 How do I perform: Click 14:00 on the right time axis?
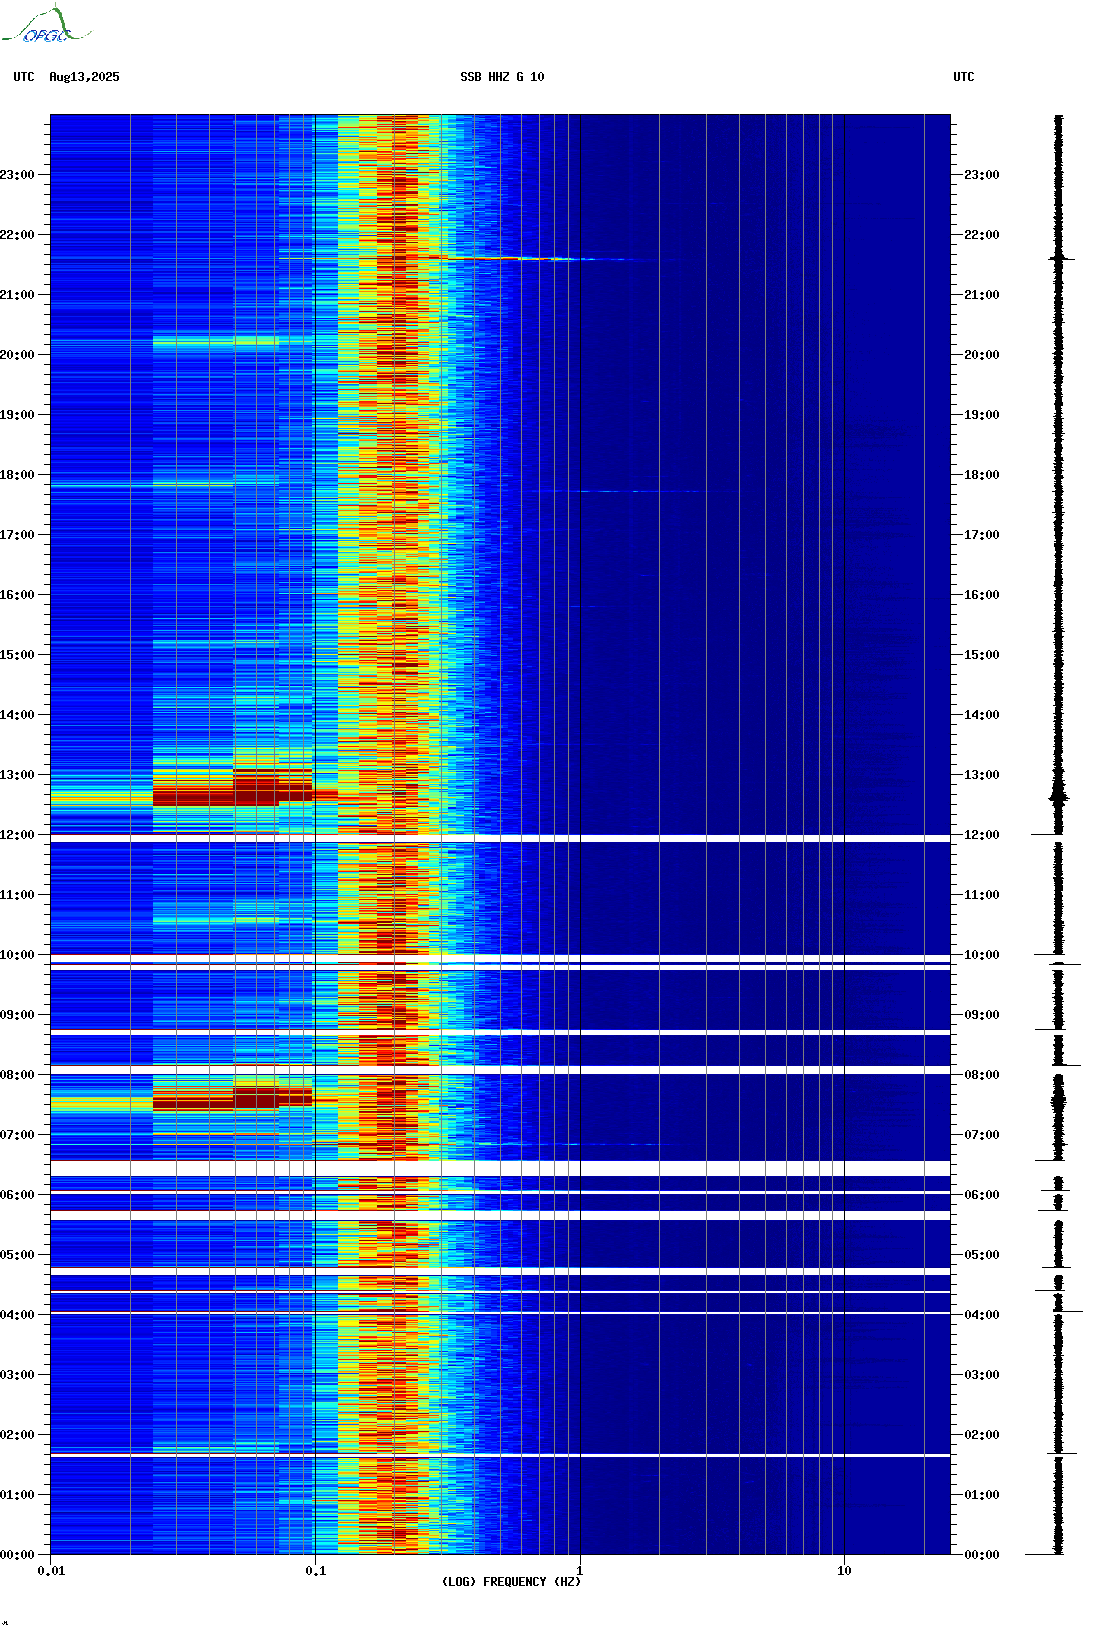(x=982, y=715)
